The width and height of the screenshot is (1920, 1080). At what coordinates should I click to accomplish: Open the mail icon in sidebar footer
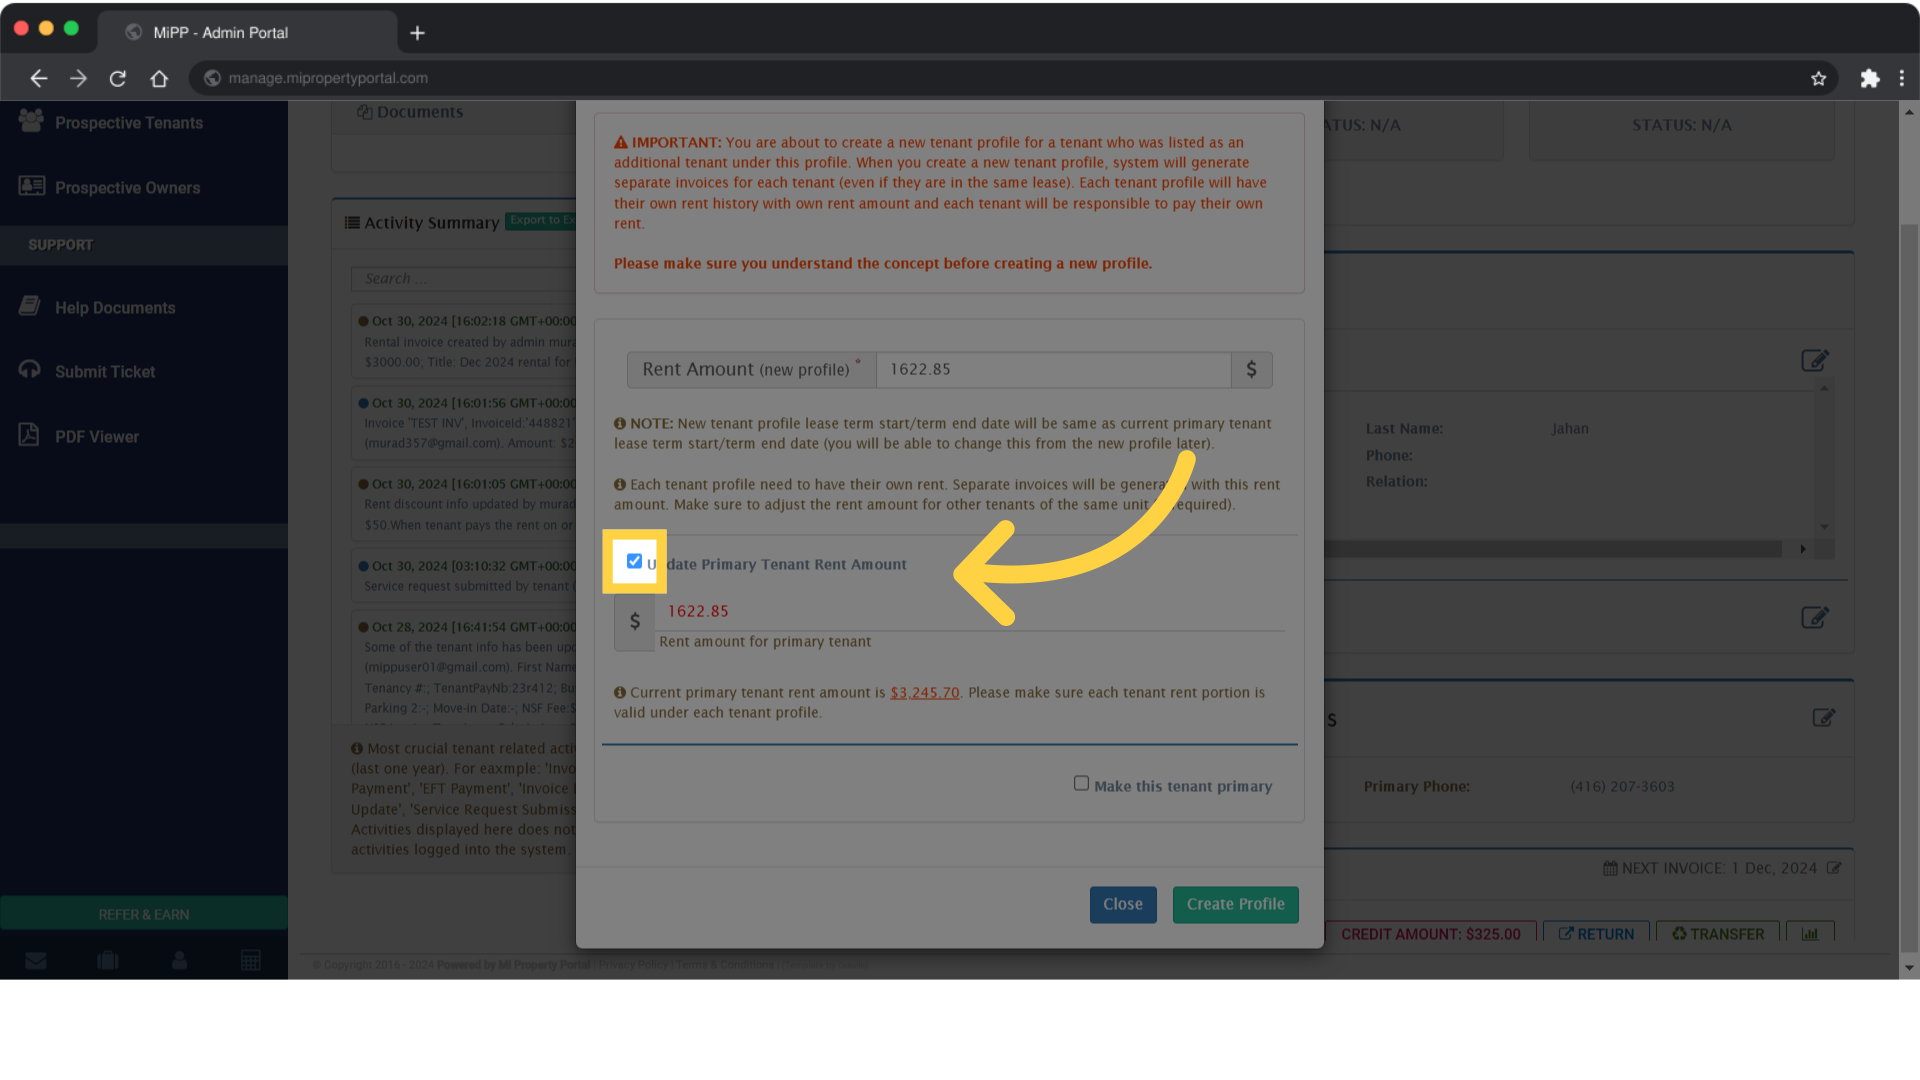(36, 961)
